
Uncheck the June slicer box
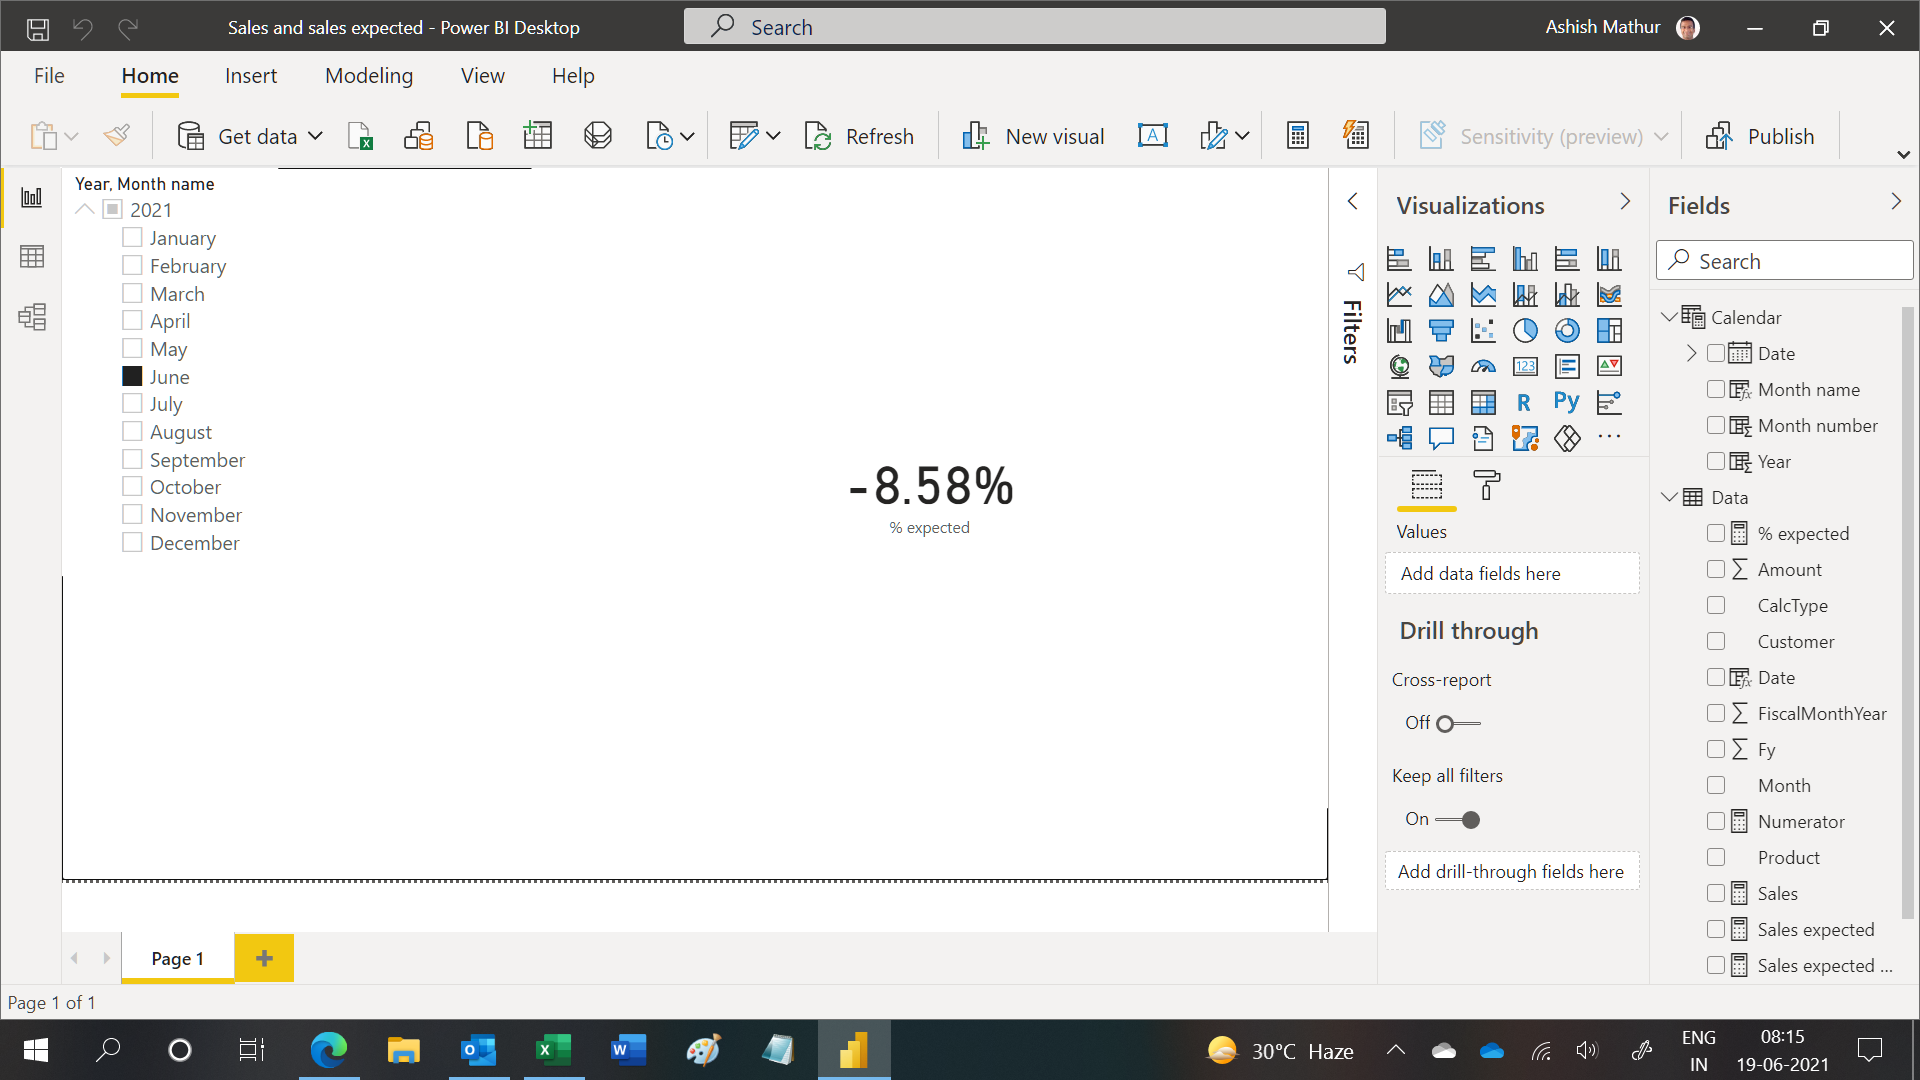pos(132,376)
